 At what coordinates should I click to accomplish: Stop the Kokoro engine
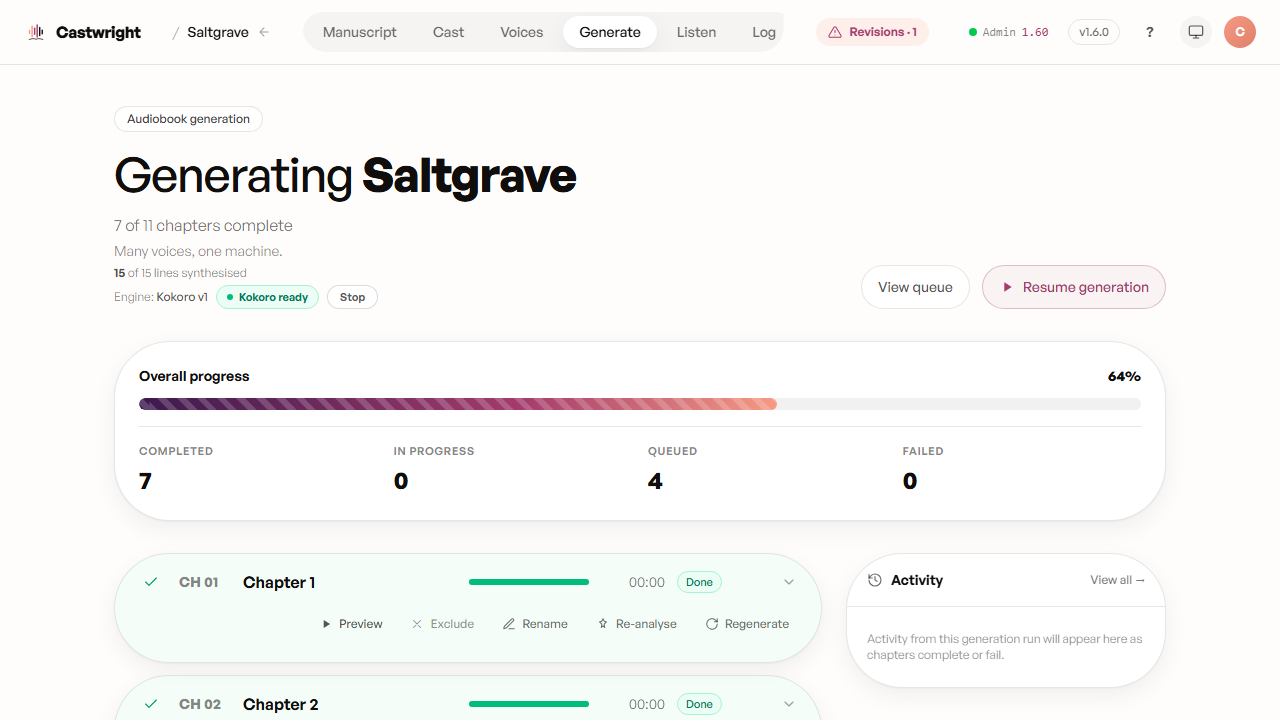coord(352,297)
